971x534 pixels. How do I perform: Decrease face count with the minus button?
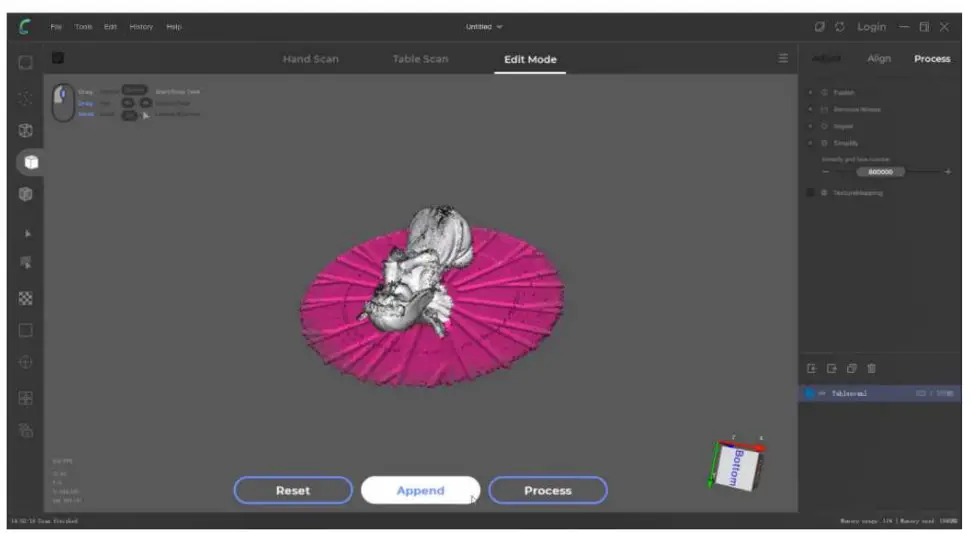pos(825,172)
